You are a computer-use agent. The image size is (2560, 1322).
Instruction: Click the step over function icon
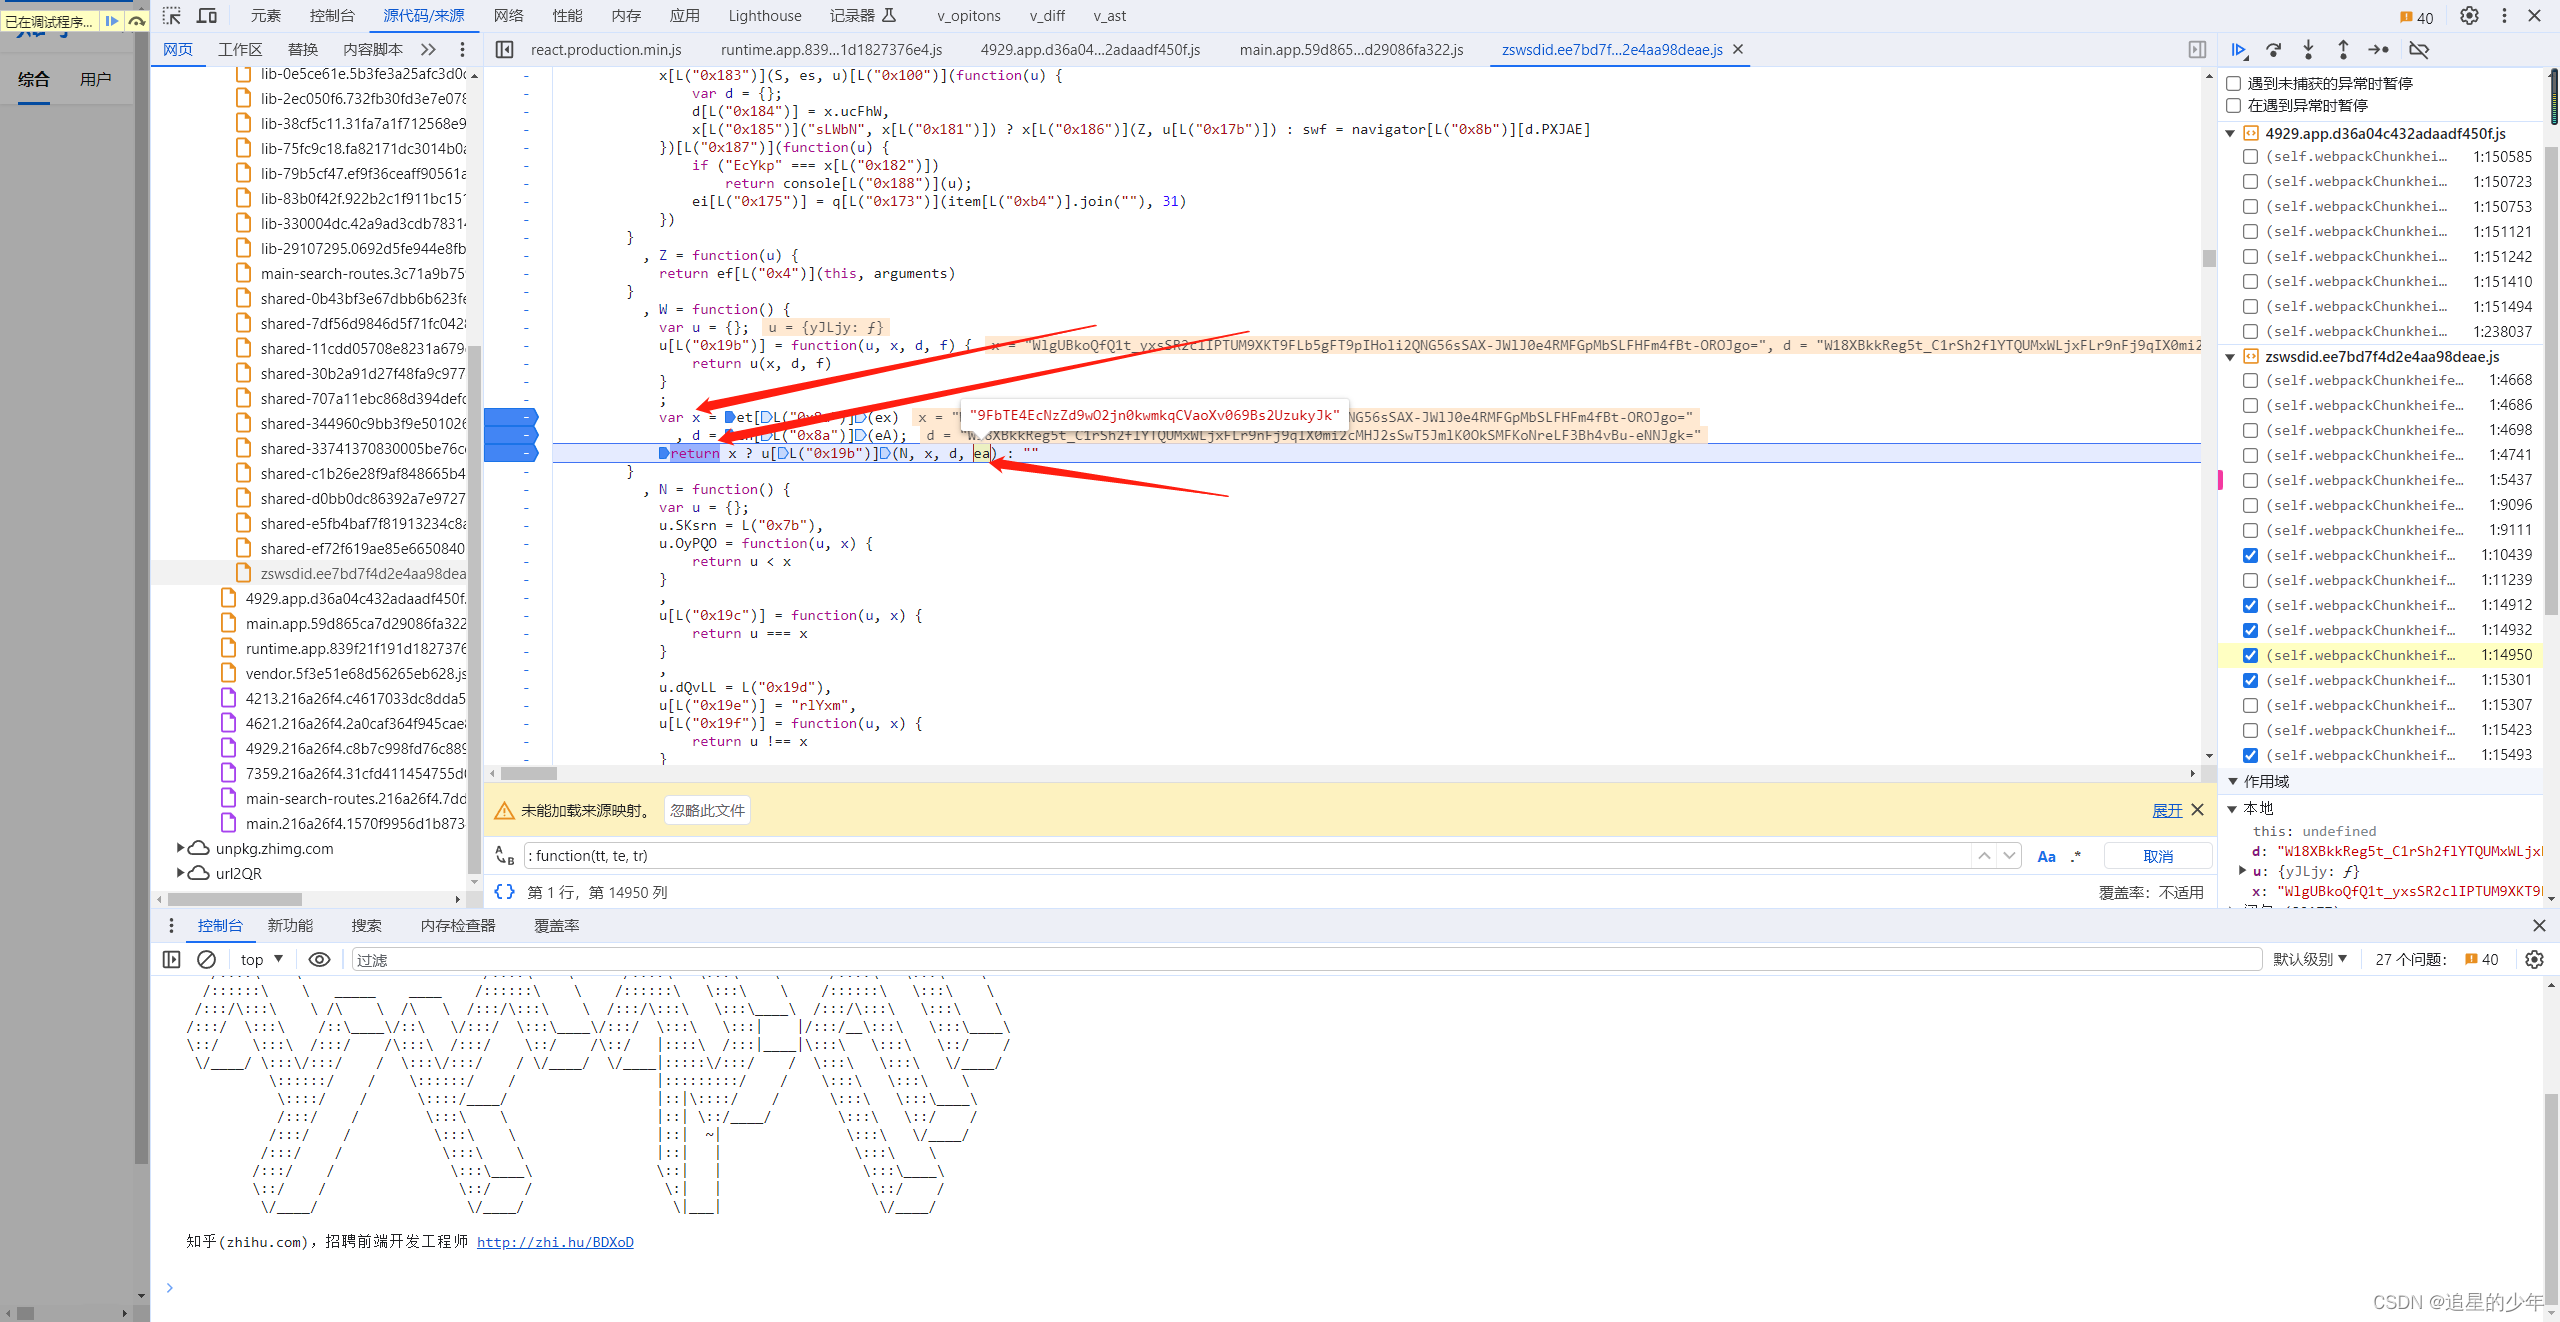(x=2274, y=50)
